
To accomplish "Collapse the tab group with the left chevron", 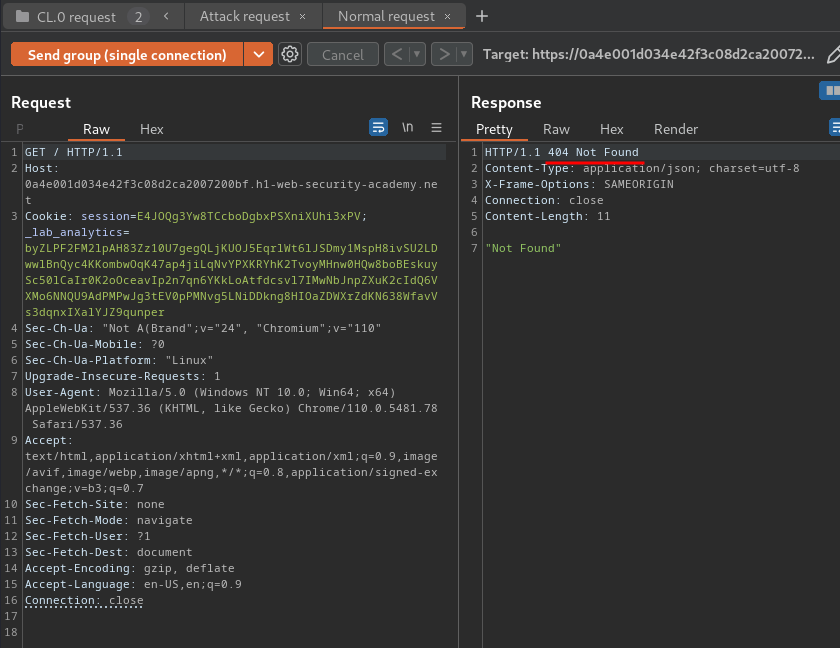I will (x=166, y=17).
